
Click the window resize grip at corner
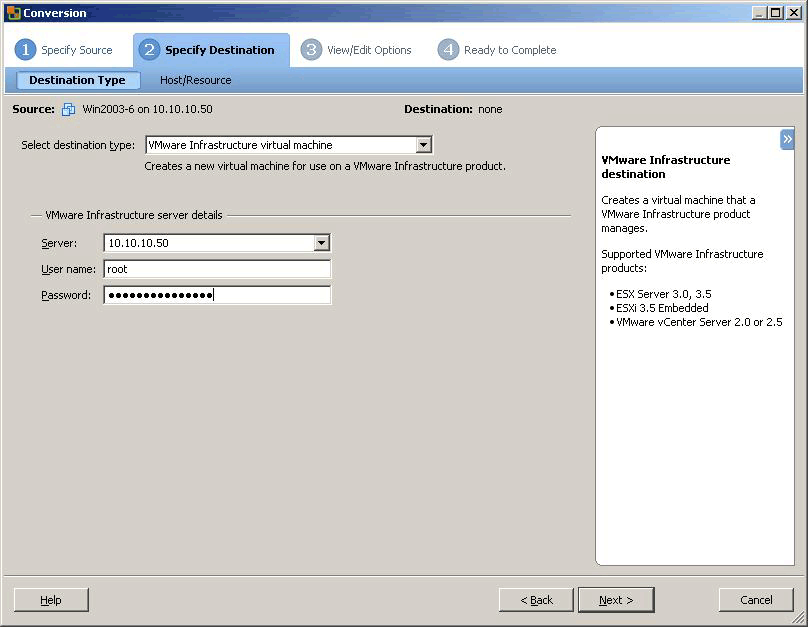tap(798, 617)
